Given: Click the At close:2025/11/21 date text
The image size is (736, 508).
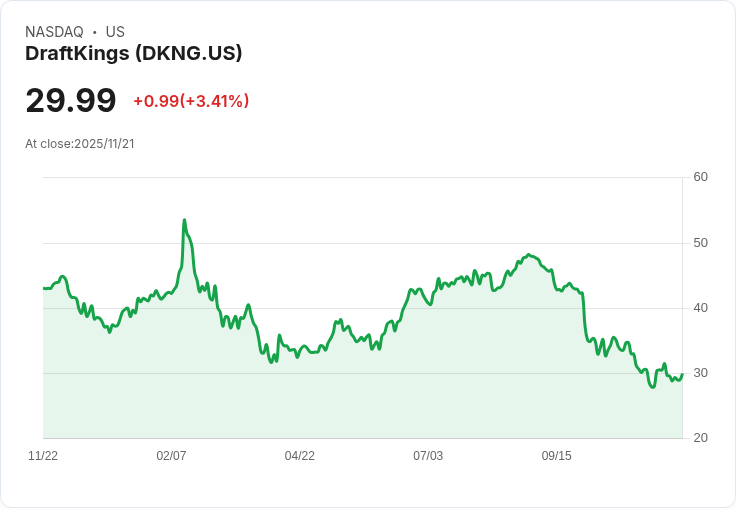Looking at the screenshot, I should tap(80, 144).
